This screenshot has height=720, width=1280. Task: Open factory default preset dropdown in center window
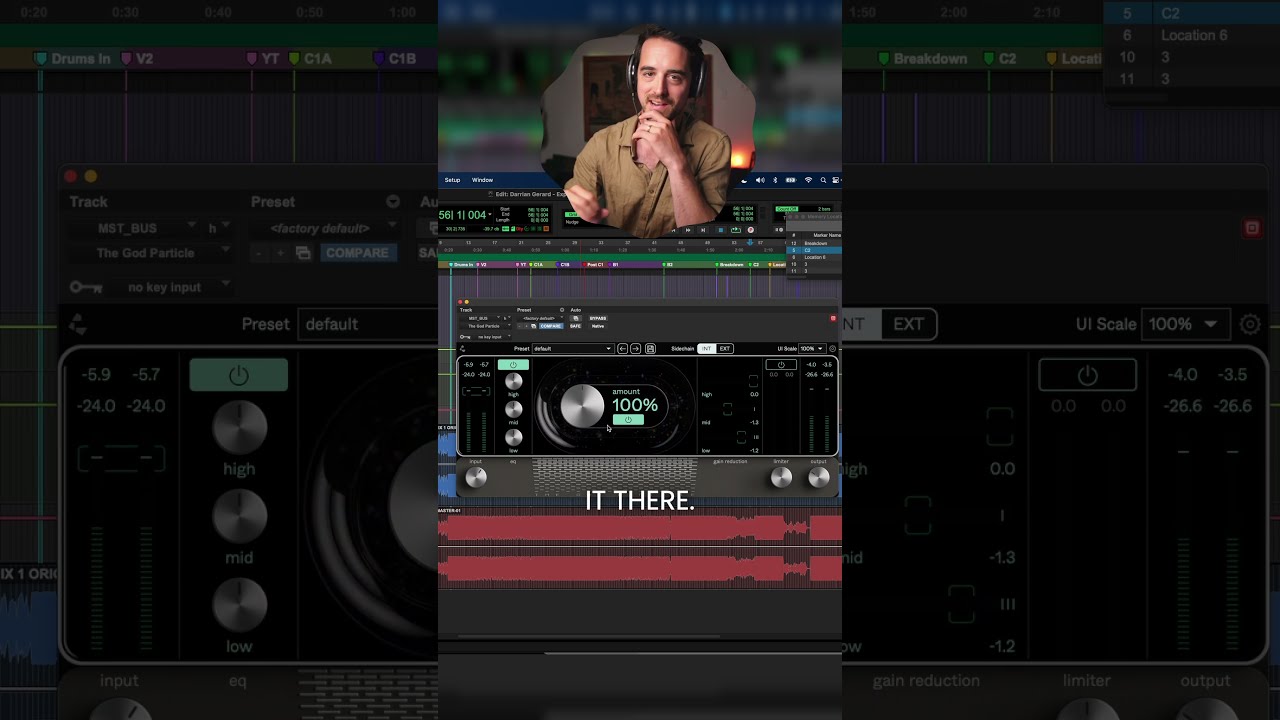[x=540, y=318]
